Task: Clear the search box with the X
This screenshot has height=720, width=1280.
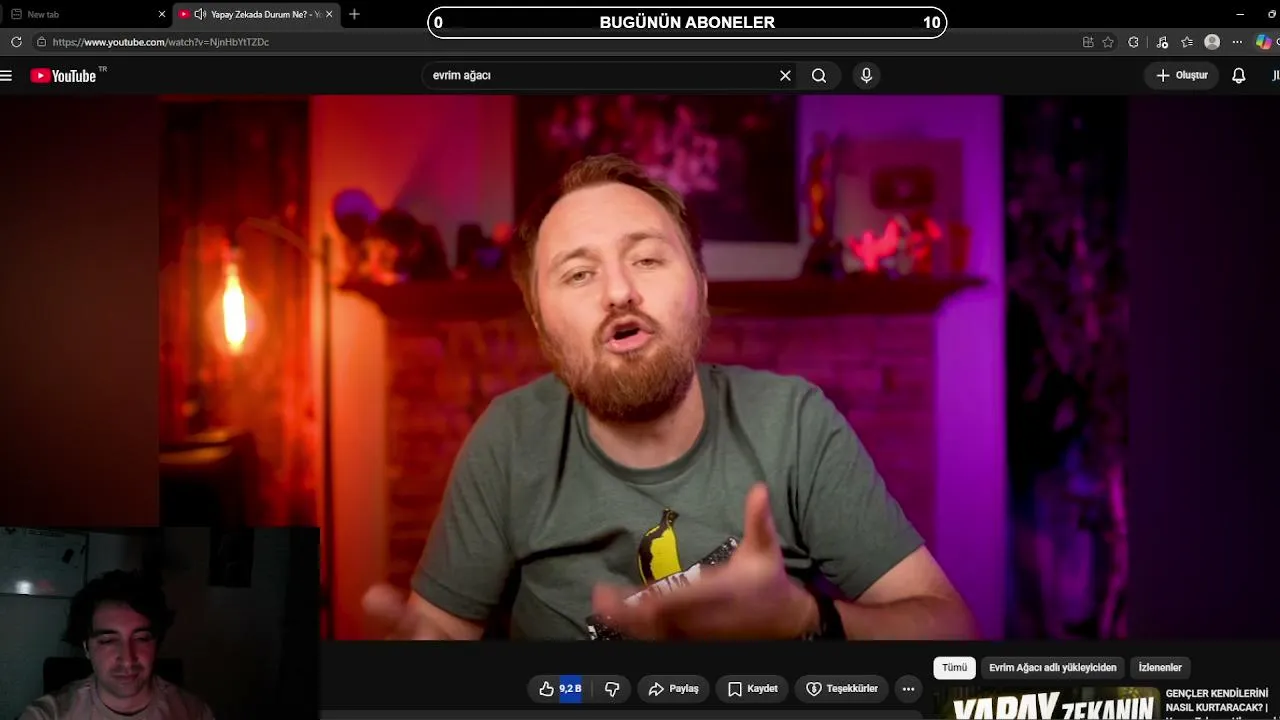Action: (x=785, y=76)
